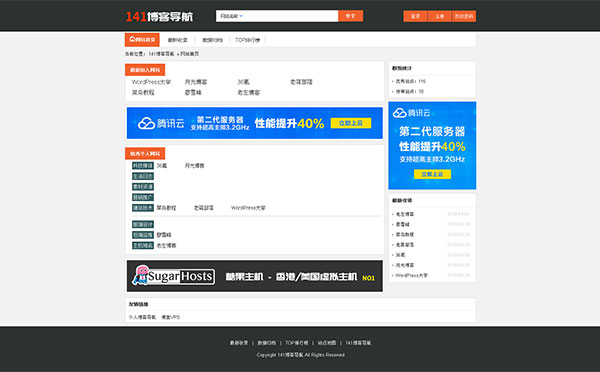Click yellow 立即上云 button in wide banner
Image resolution: width=600 pixels, height=372 pixels.
pyautogui.click(x=351, y=123)
